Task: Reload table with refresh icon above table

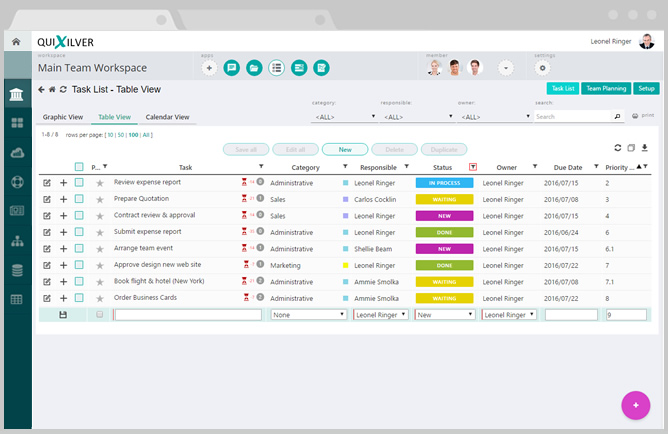Action: click(618, 148)
